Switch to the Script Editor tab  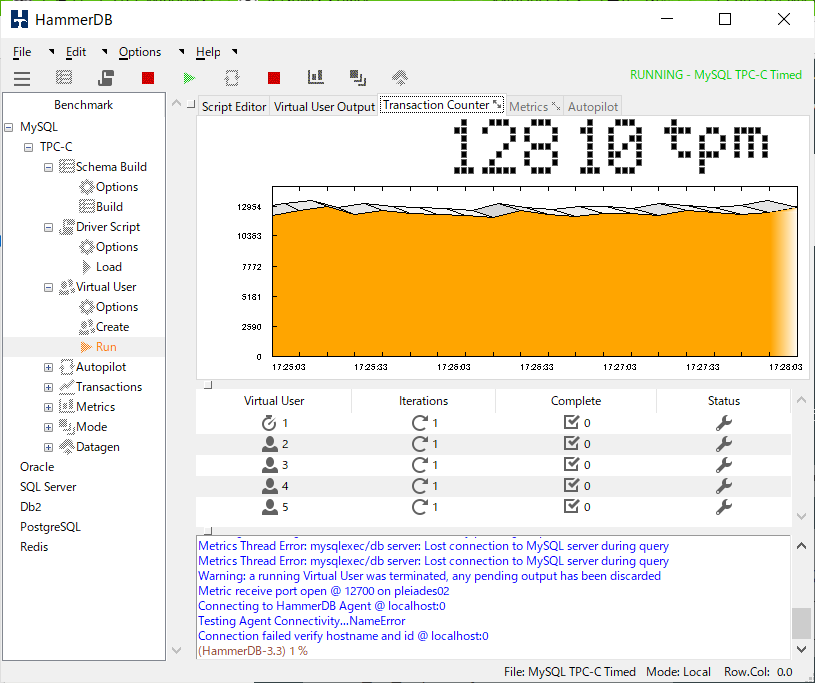(234, 107)
